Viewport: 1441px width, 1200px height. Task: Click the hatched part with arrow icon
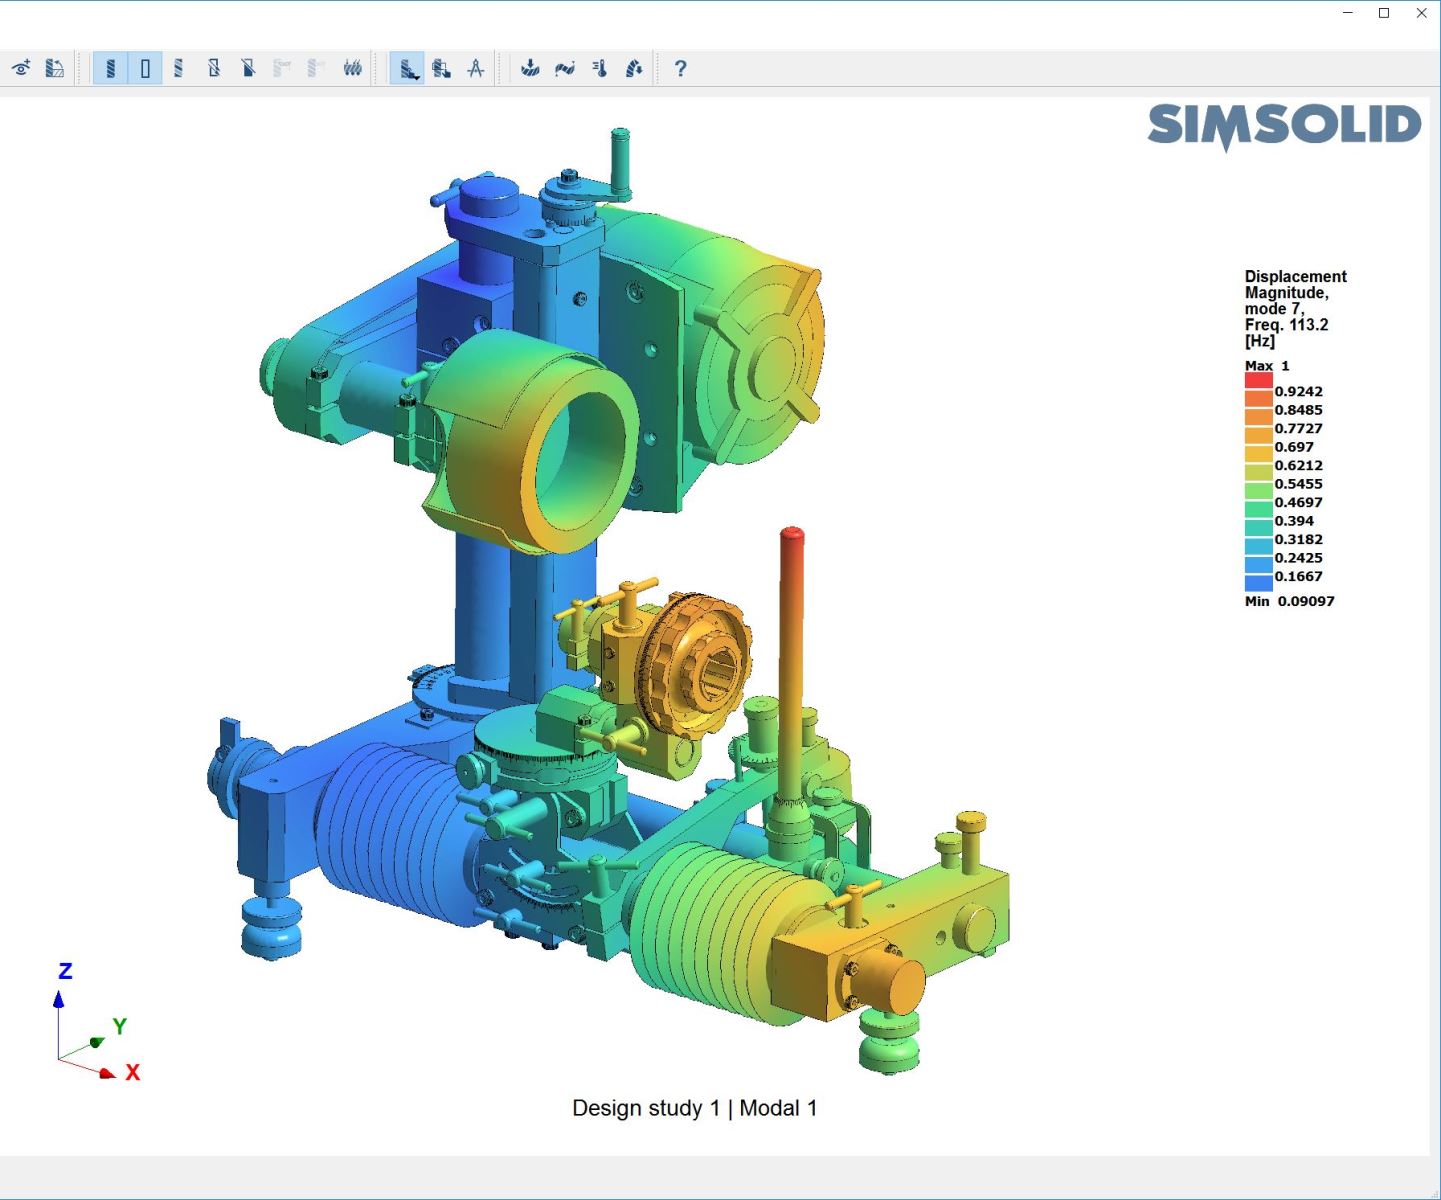click(x=55, y=68)
